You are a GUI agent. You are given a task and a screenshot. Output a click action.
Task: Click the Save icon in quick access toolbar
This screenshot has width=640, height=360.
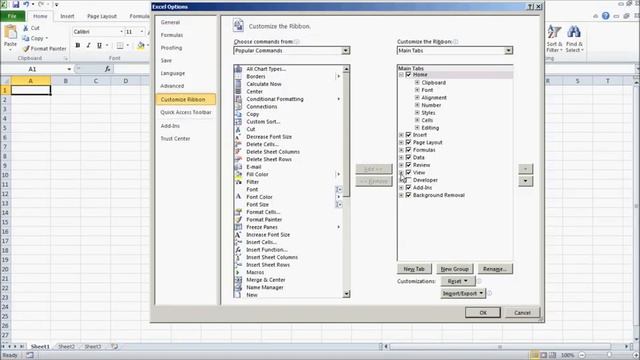(16, 4)
